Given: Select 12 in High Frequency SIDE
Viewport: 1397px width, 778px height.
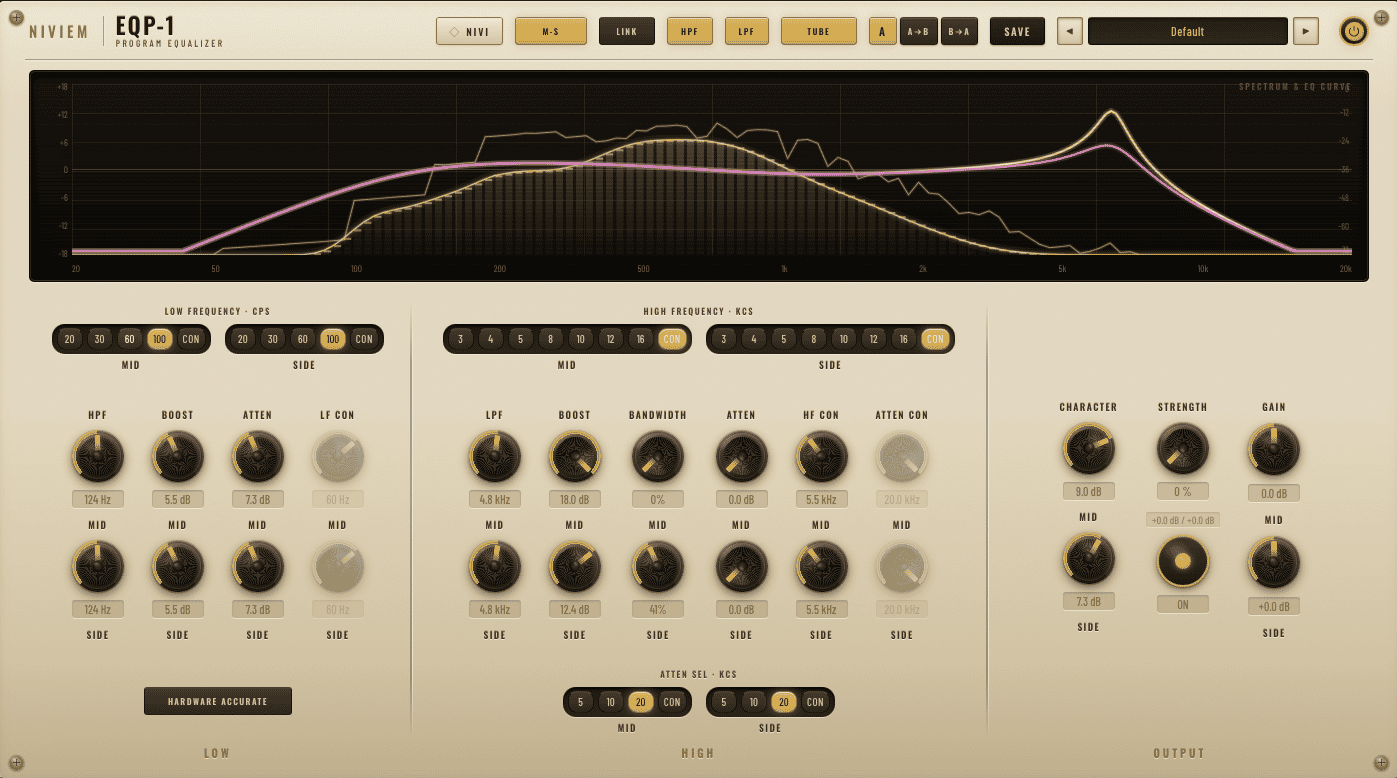Looking at the screenshot, I should click(x=874, y=339).
